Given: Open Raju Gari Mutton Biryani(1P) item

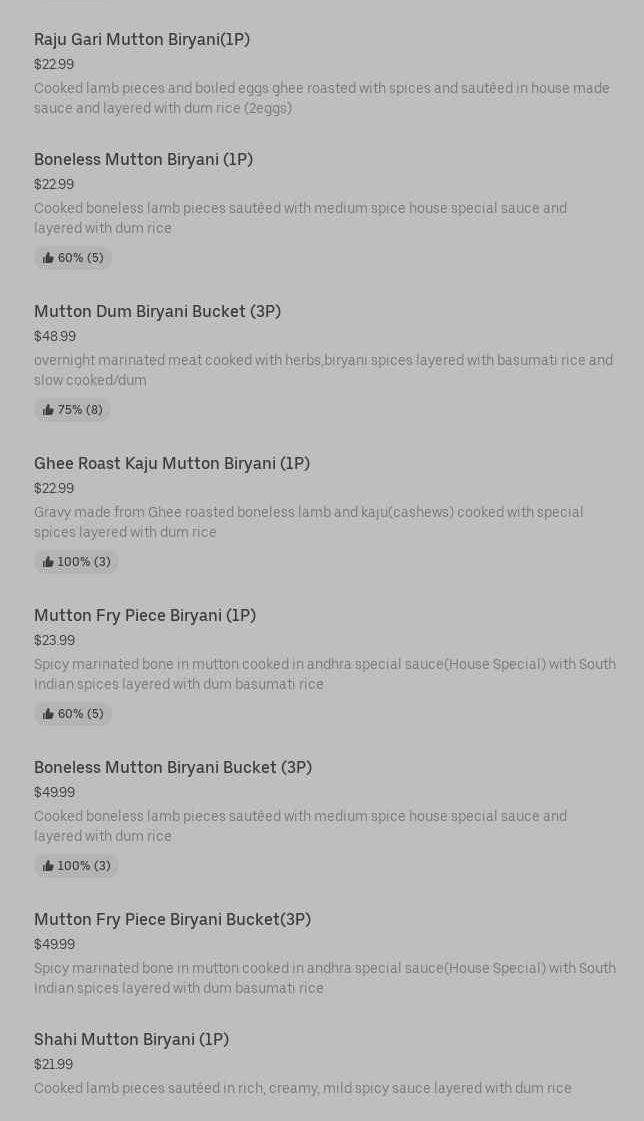Looking at the screenshot, I should pyautogui.click(x=142, y=39).
